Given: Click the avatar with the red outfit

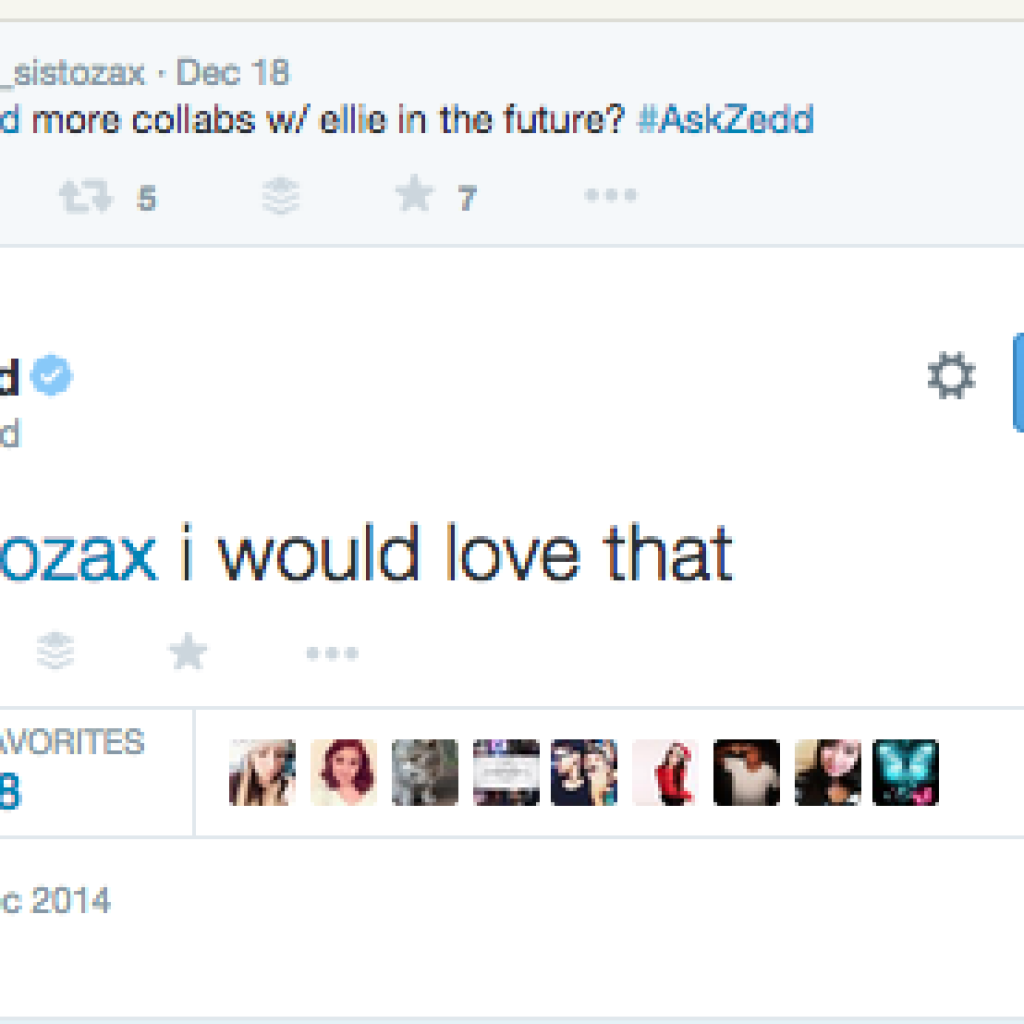Looking at the screenshot, I should (x=664, y=773).
